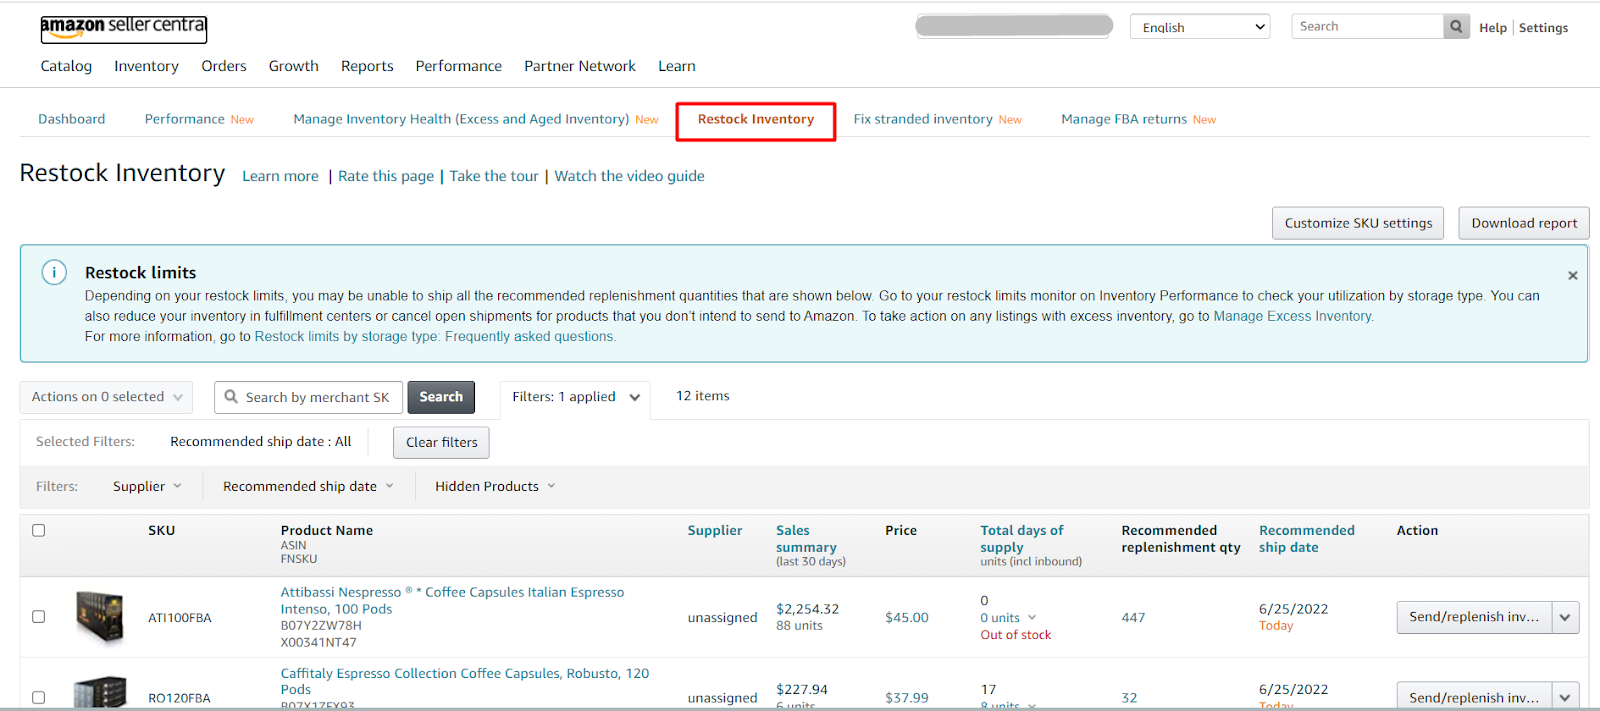Image resolution: width=1600 pixels, height=711 pixels.
Task: Open the Hidden Products filter dropdown
Action: (x=495, y=486)
